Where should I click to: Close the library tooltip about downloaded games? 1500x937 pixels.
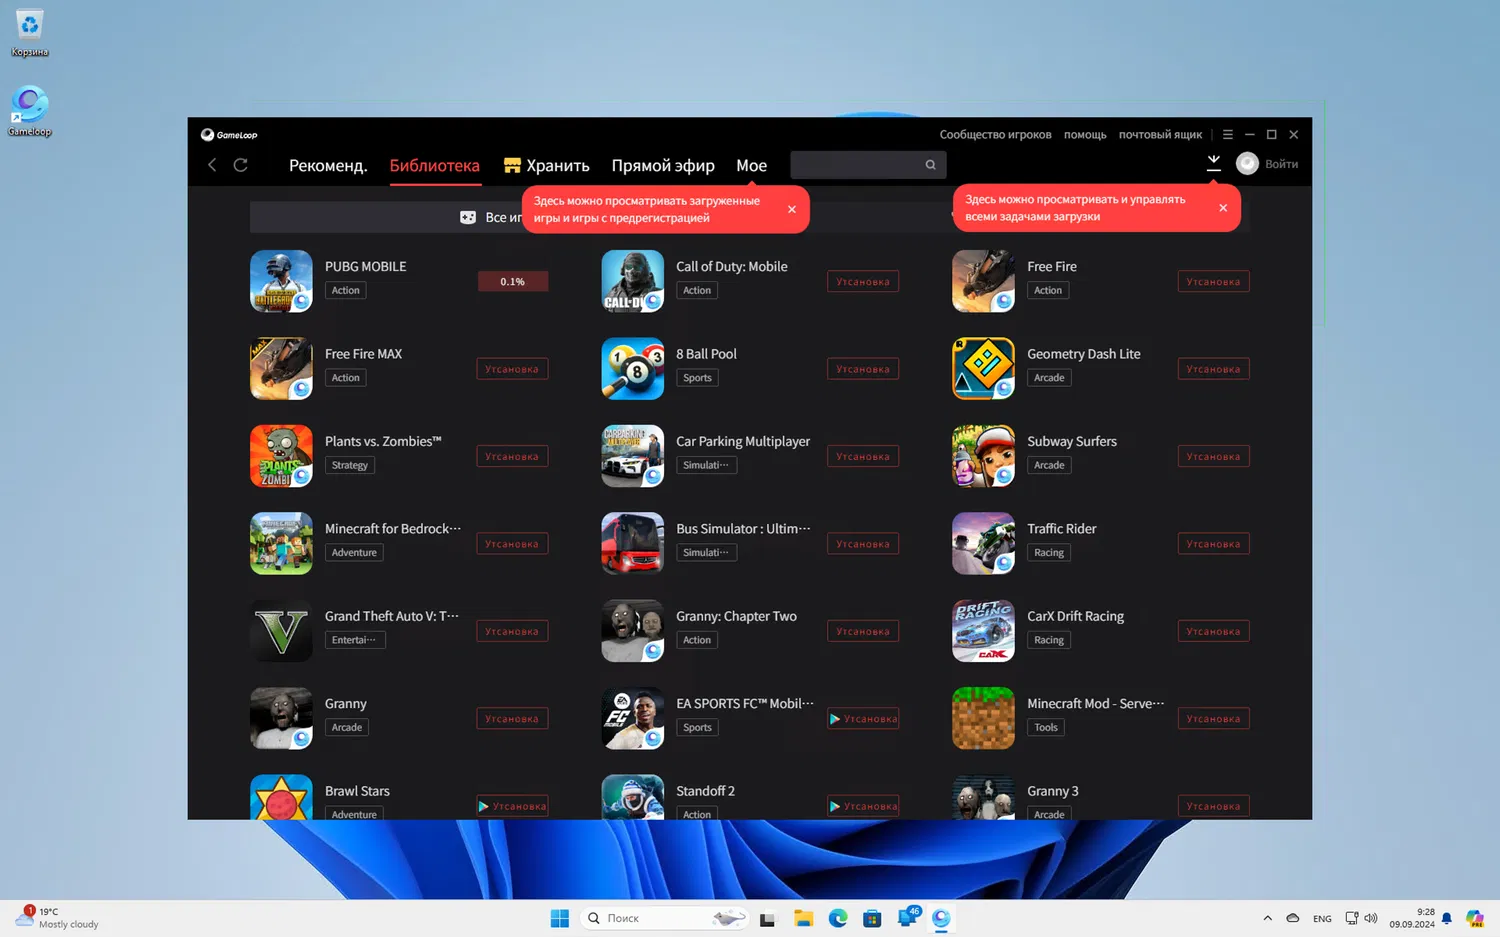(792, 209)
